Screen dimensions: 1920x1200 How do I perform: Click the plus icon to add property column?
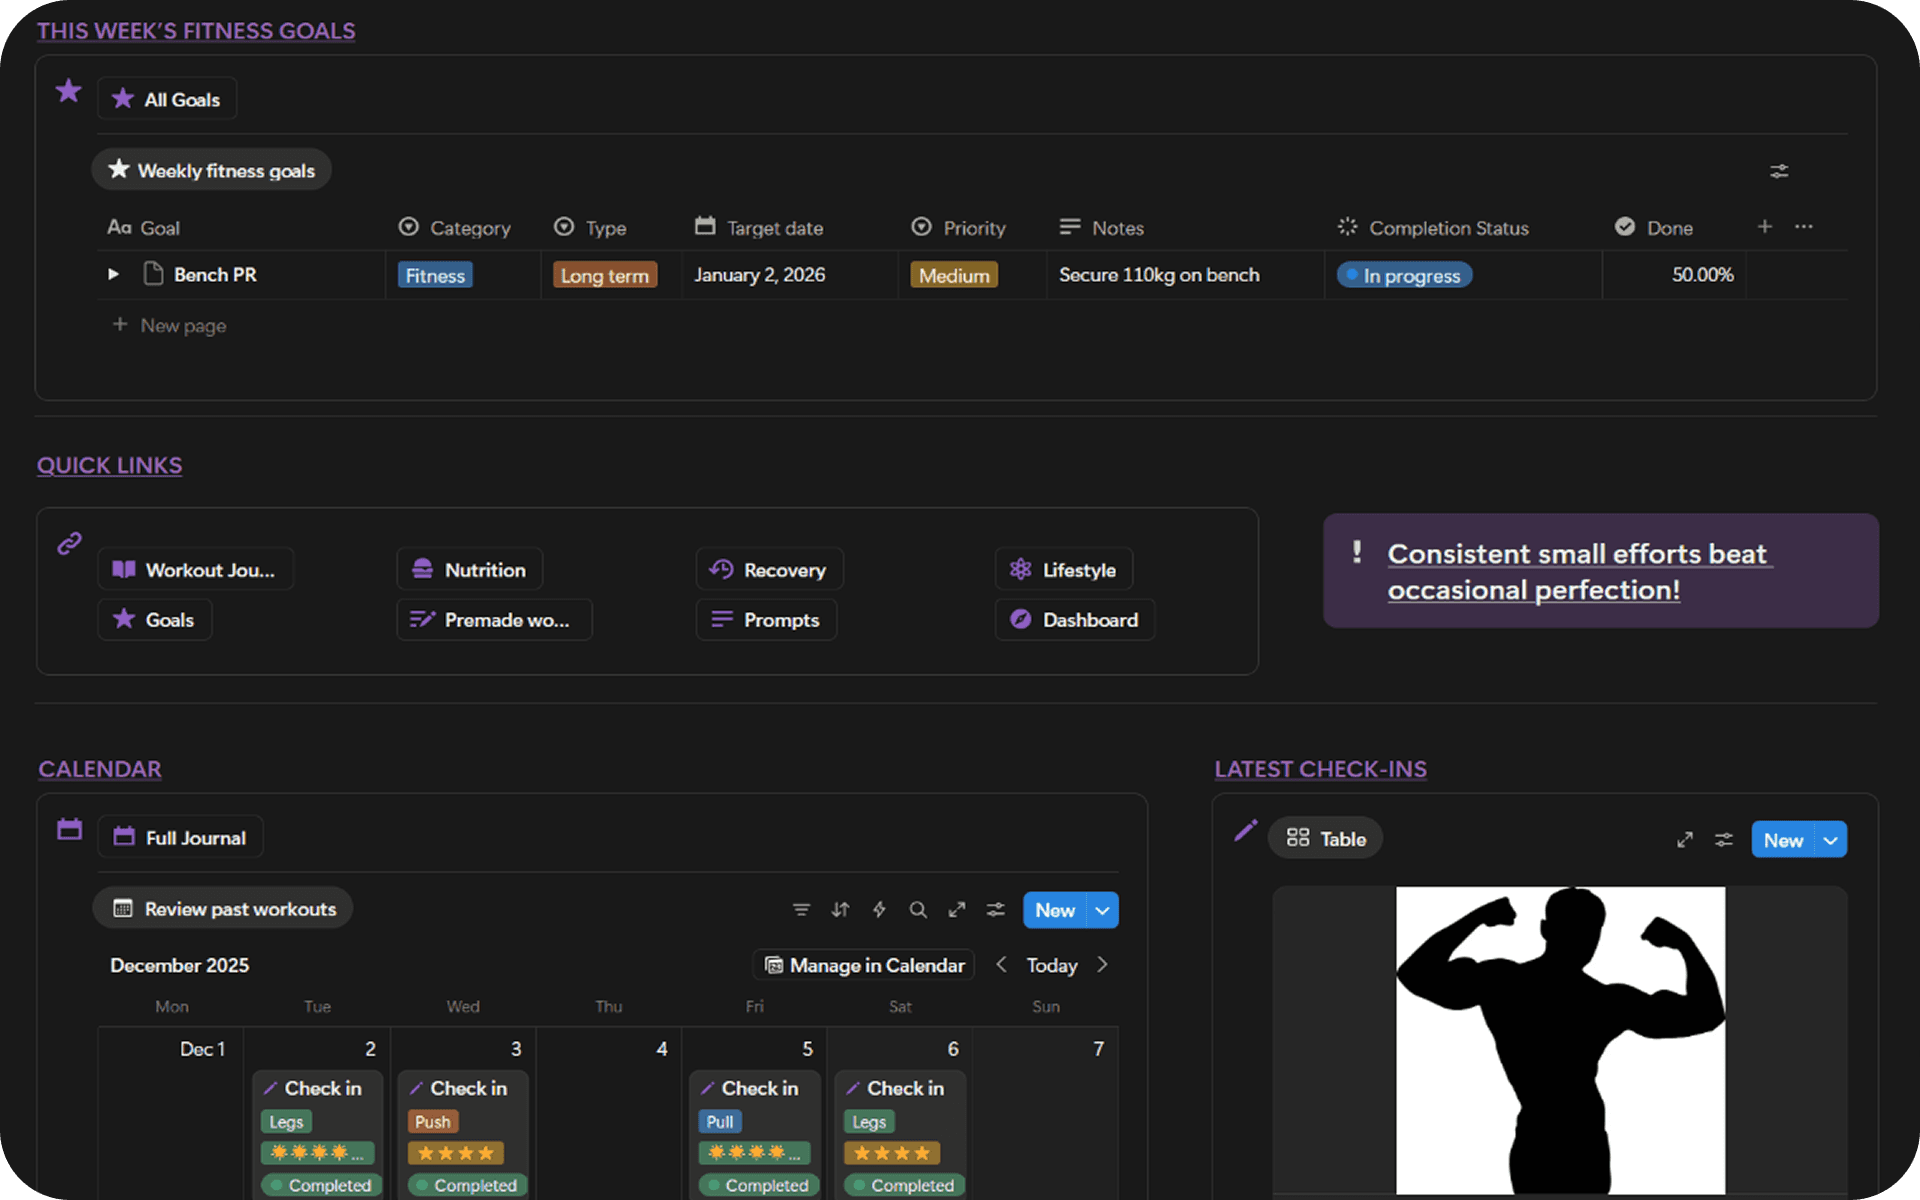pos(1765,227)
